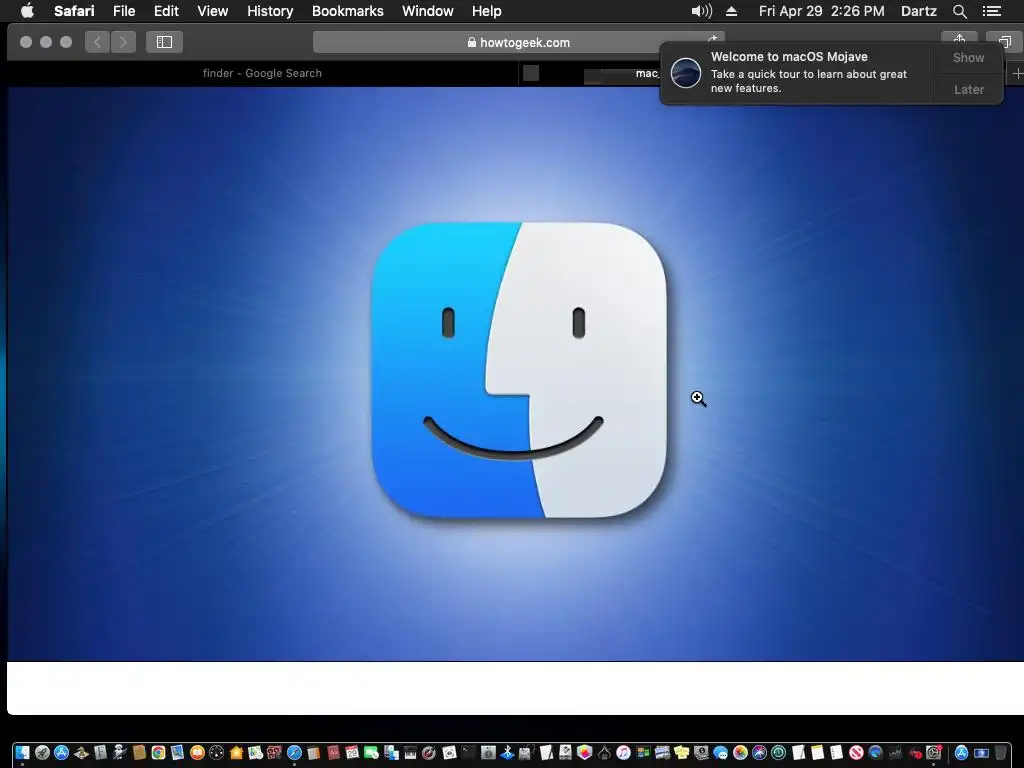Go forward with Safari's forward arrow
The image size is (1024, 768).
(123, 42)
